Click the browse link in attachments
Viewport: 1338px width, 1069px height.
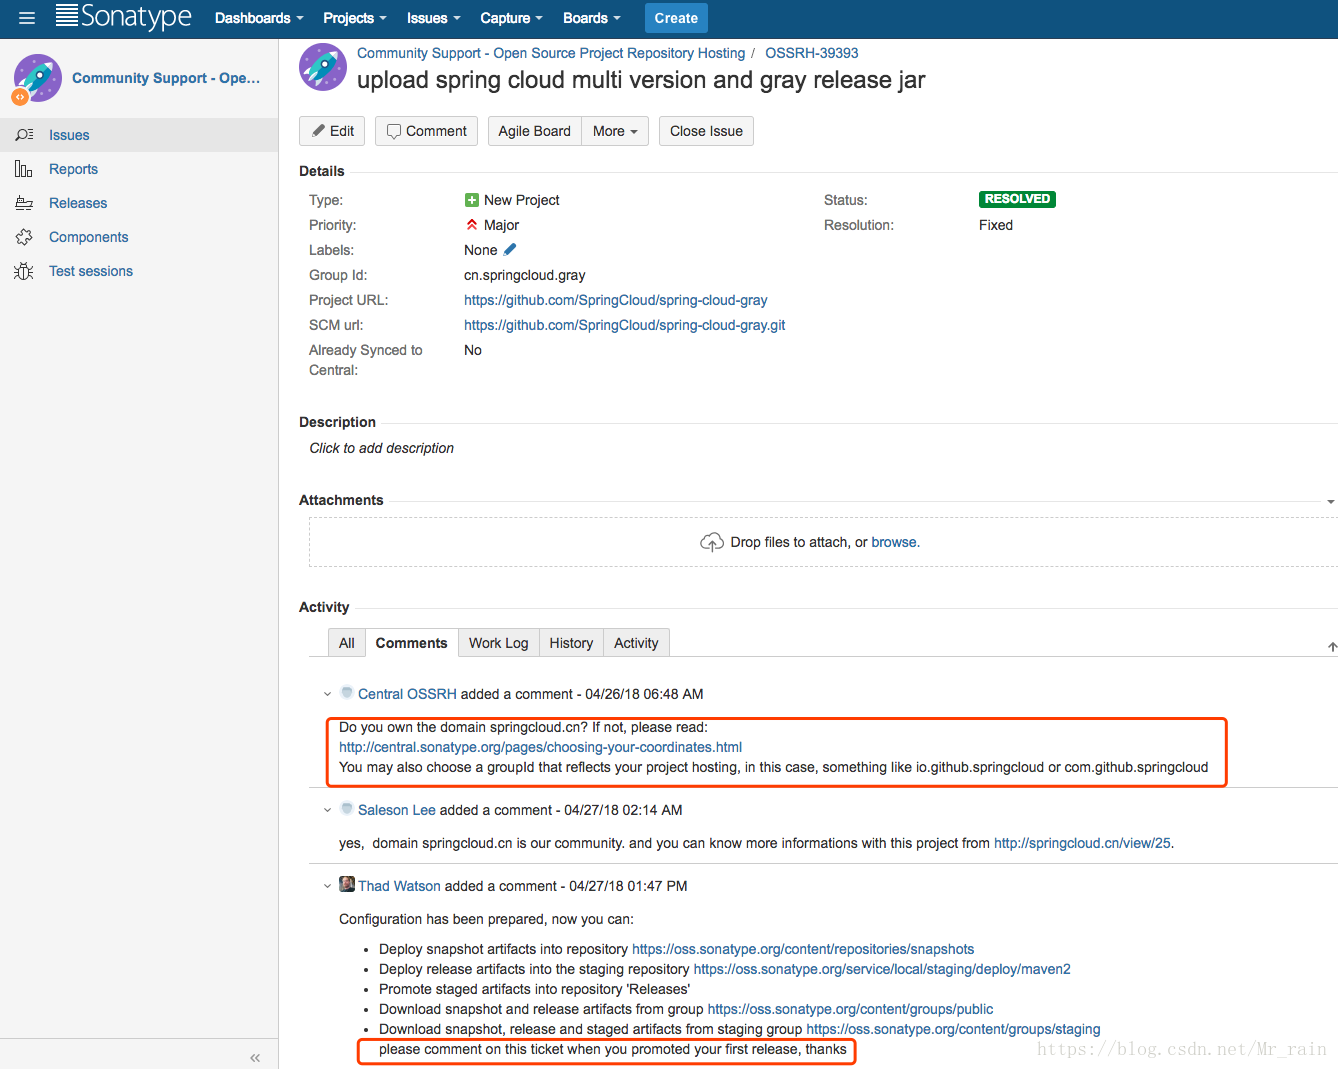pyautogui.click(x=894, y=542)
